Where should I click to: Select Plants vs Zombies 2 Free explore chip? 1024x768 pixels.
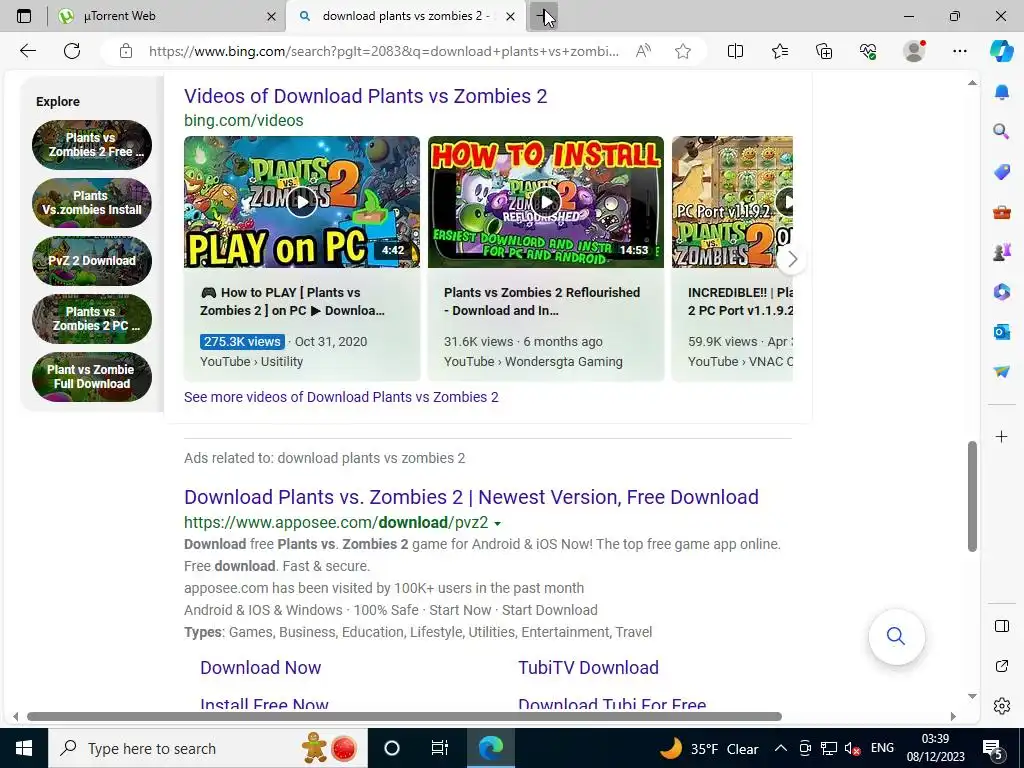click(92, 145)
